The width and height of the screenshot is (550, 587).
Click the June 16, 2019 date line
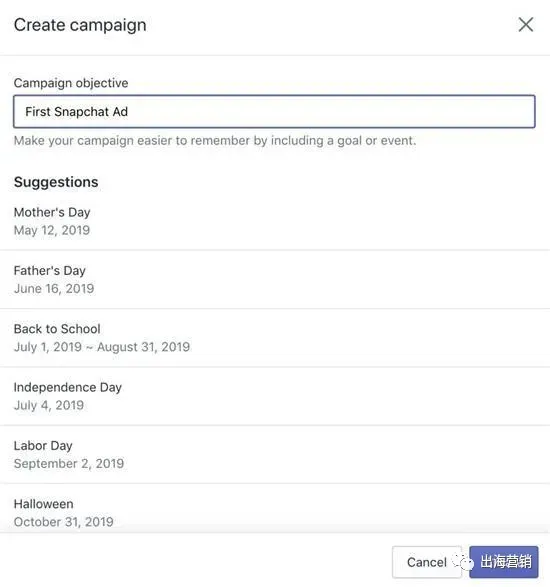click(x=54, y=289)
